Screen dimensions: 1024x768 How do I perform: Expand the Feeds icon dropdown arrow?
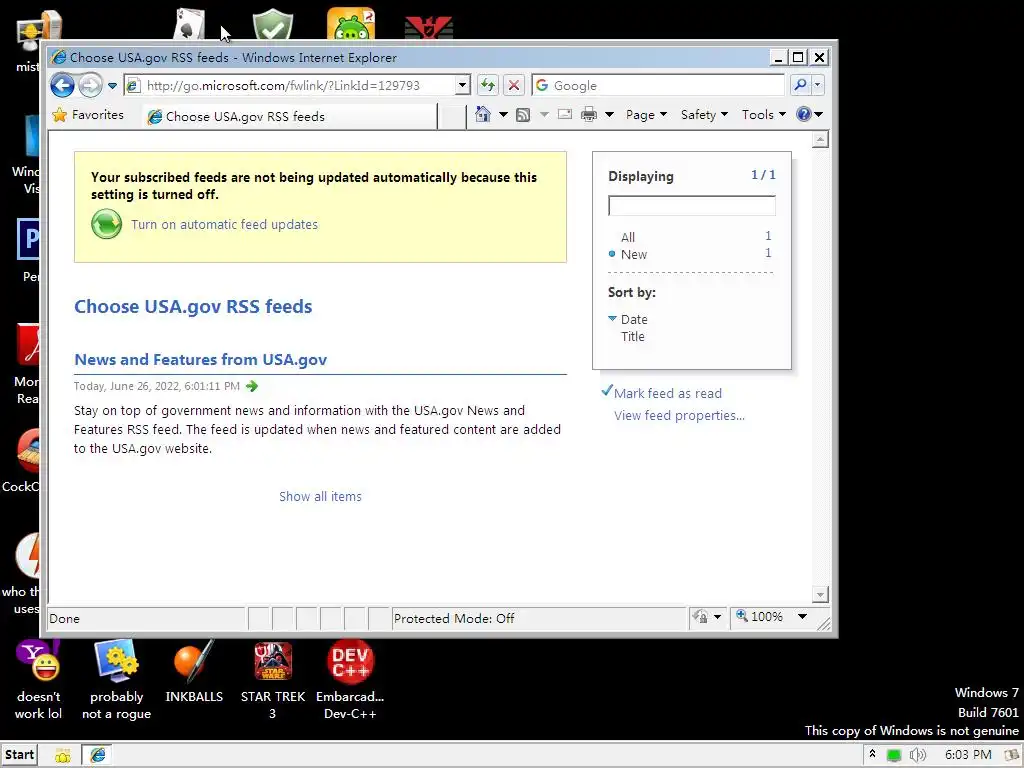click(544, 115)
